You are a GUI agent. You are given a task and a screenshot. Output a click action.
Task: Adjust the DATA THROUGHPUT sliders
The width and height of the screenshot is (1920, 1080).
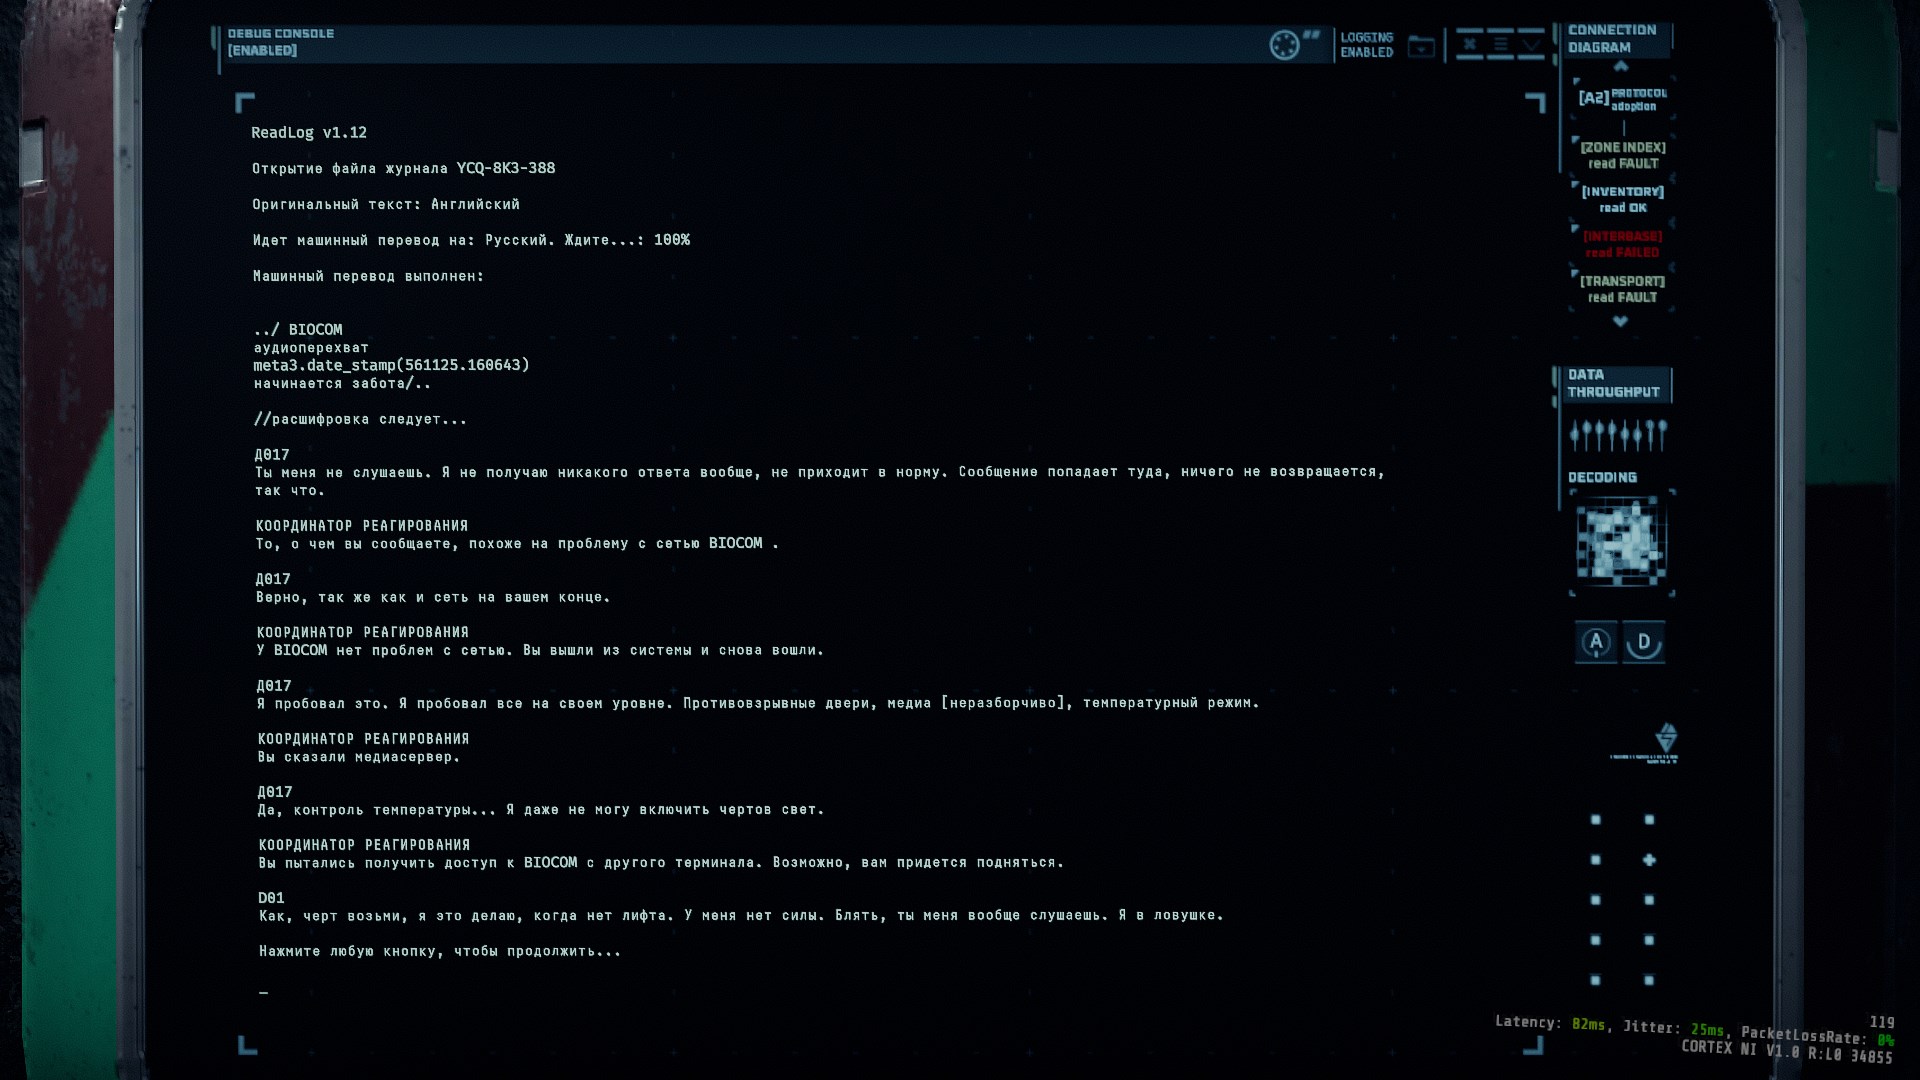point(1618,434)
